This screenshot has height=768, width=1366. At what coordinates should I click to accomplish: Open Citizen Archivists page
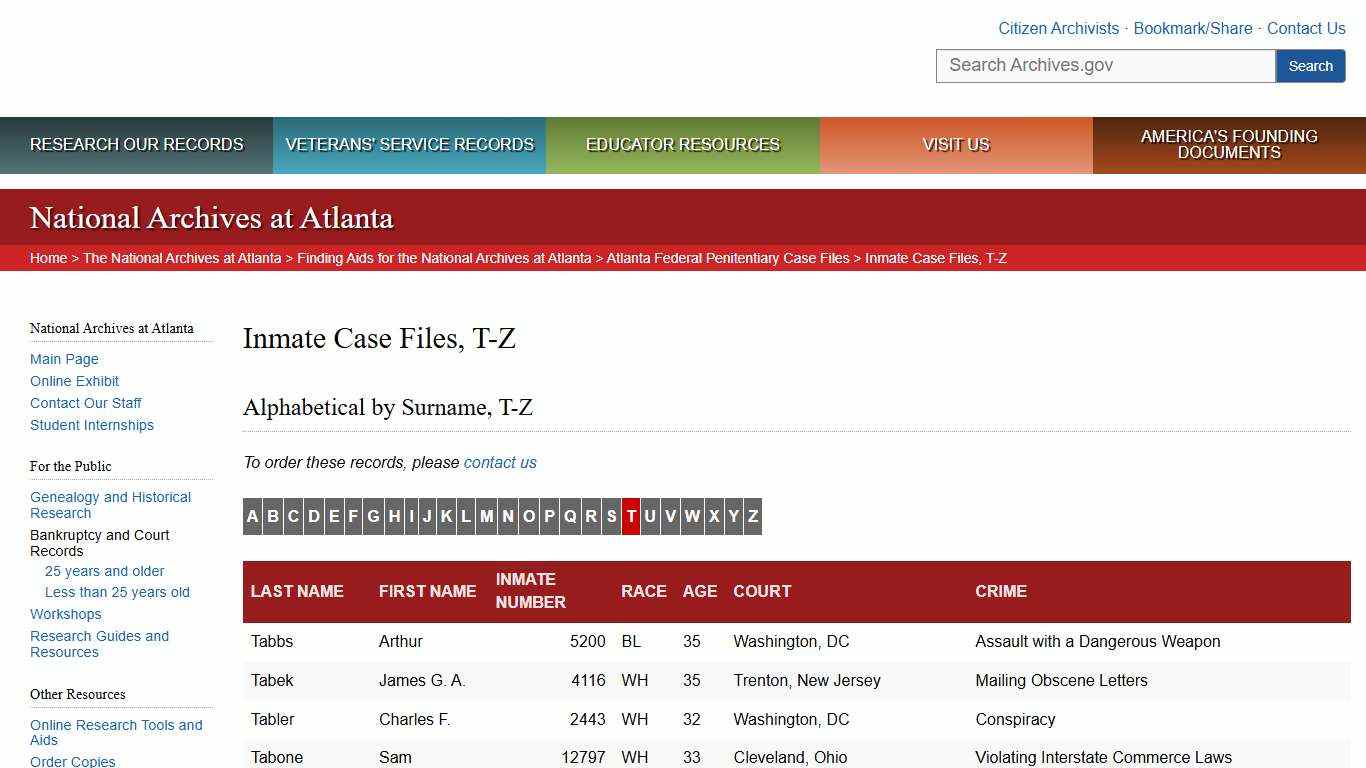coord(1058,28)
